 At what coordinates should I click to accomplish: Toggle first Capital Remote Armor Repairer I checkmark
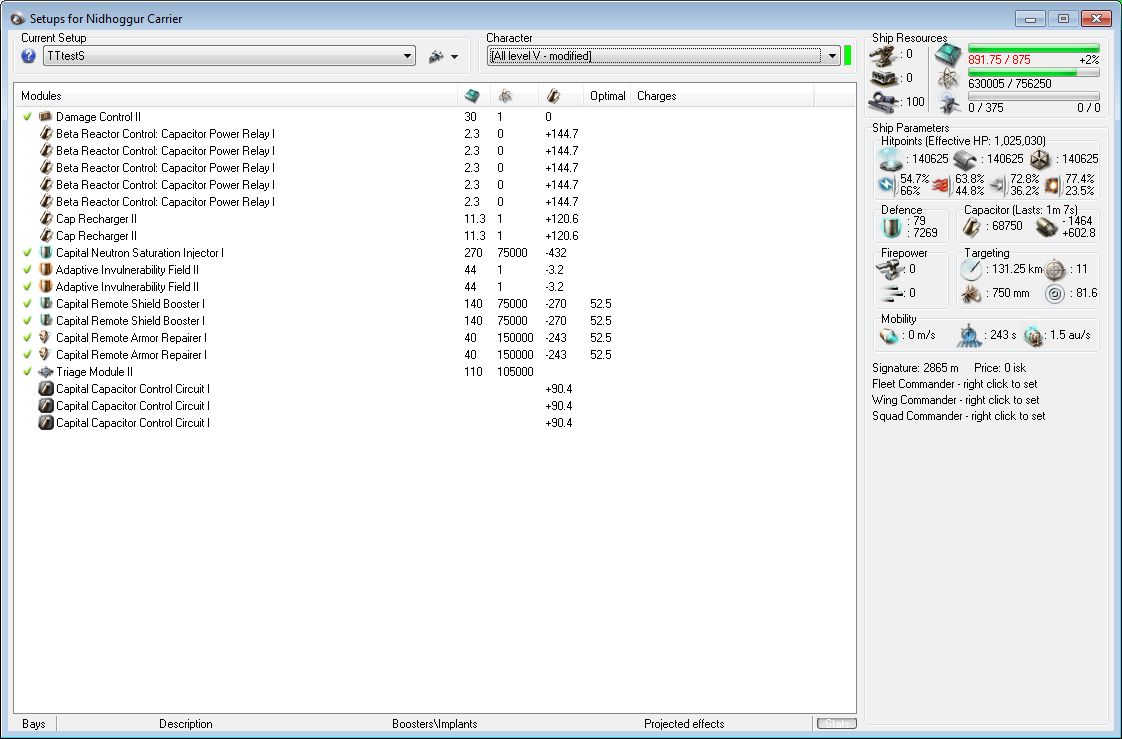click(27, 338)
